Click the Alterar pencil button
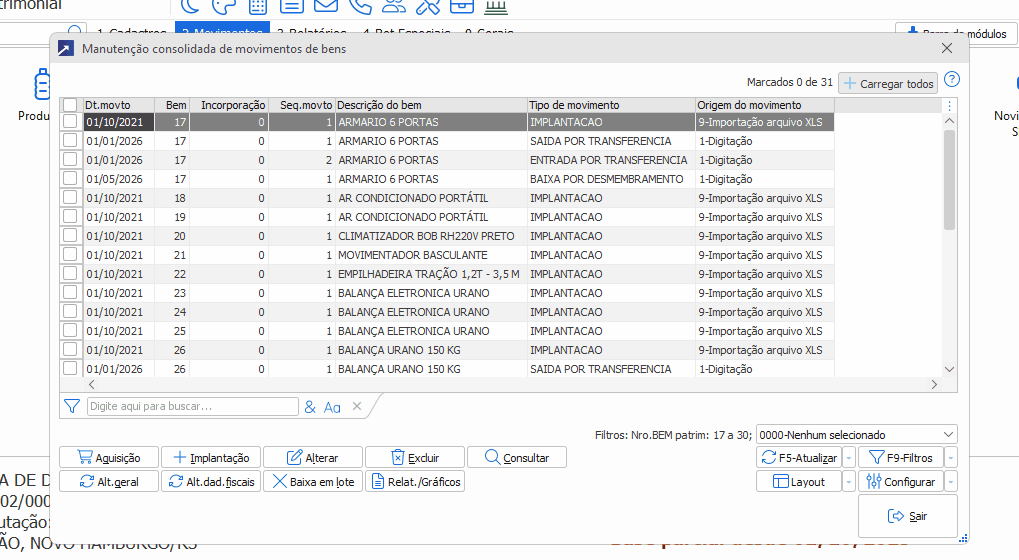The height and width of the screenshot is (560, 1019). 313,457
